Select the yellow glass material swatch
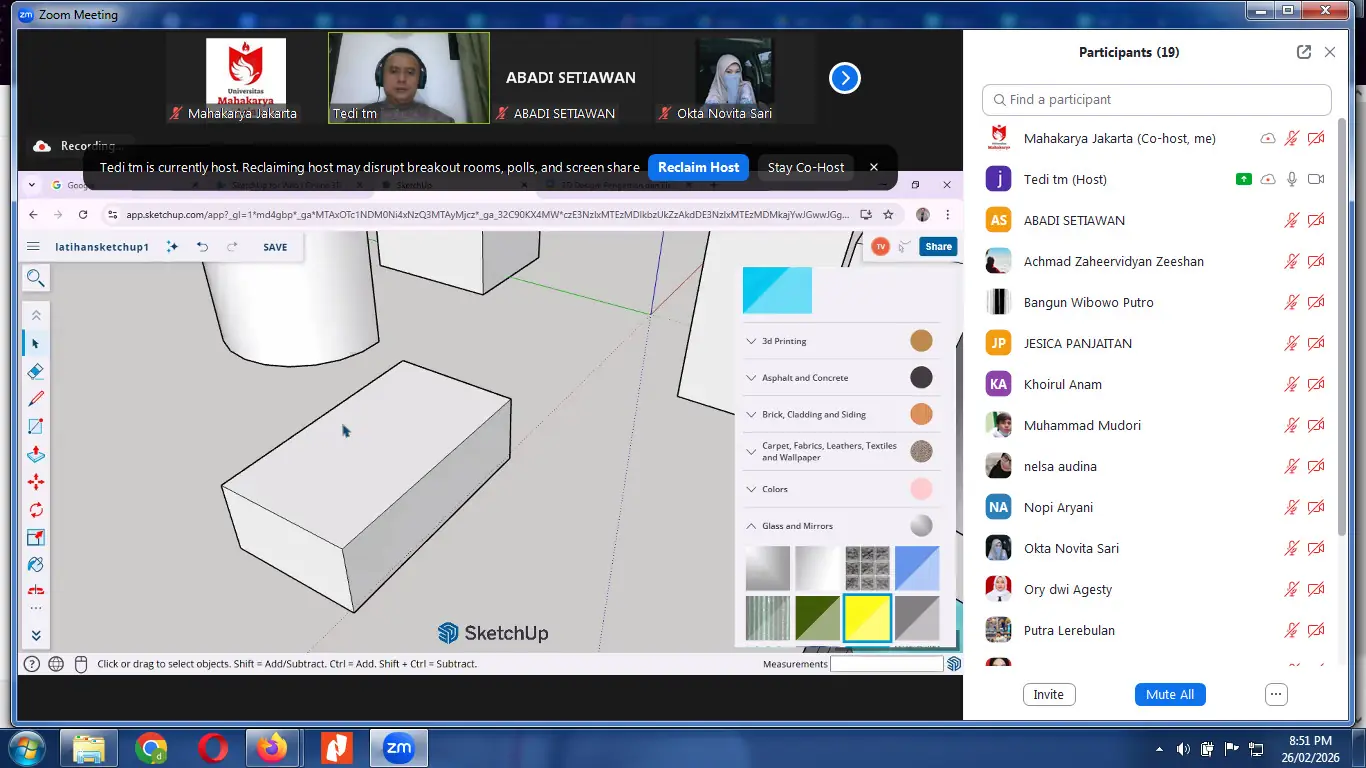1366x768 pixels. tap(867, 618)
